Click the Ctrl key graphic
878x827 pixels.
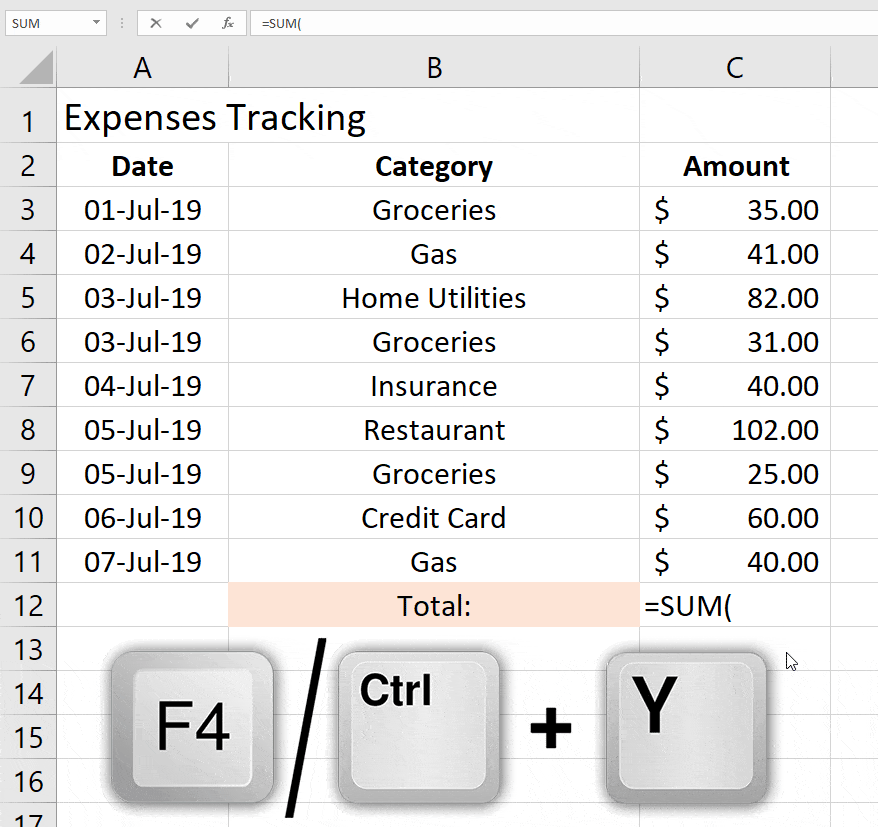point(418,722)
